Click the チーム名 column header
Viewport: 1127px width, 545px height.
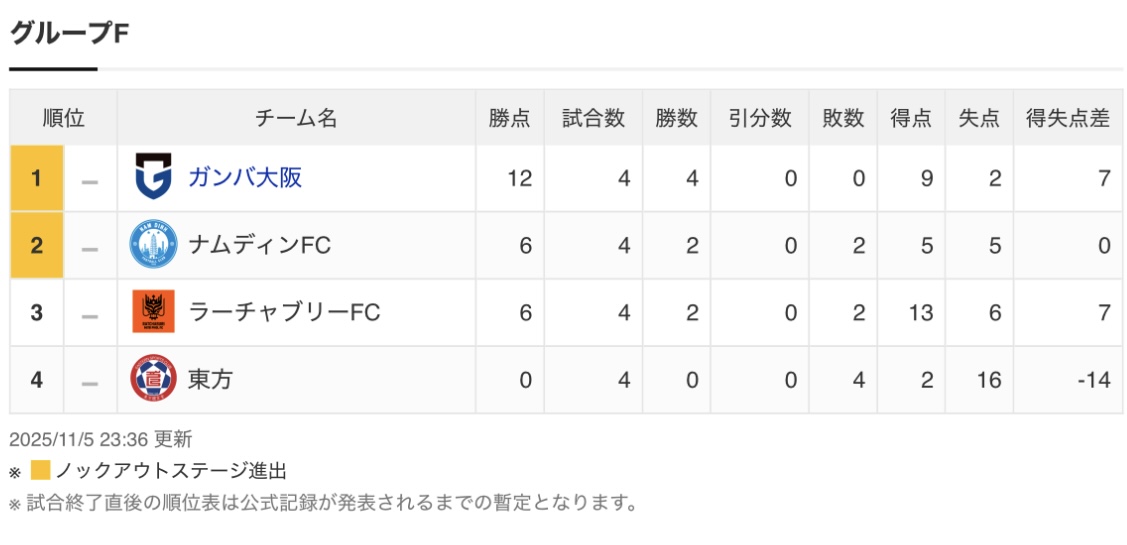(x=296, y=118)
